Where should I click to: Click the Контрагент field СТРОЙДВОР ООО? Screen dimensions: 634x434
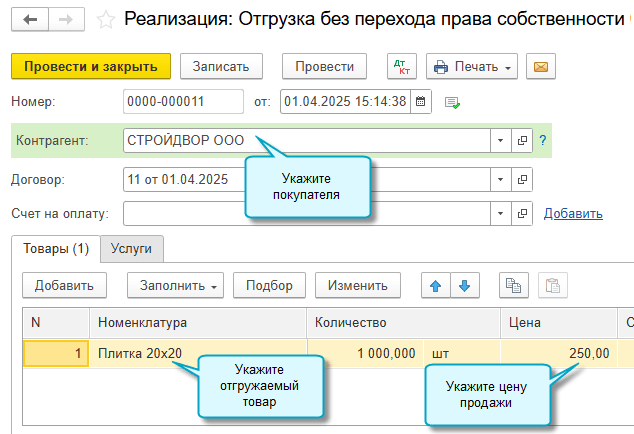pyautogui.click(x=307, y=140)
